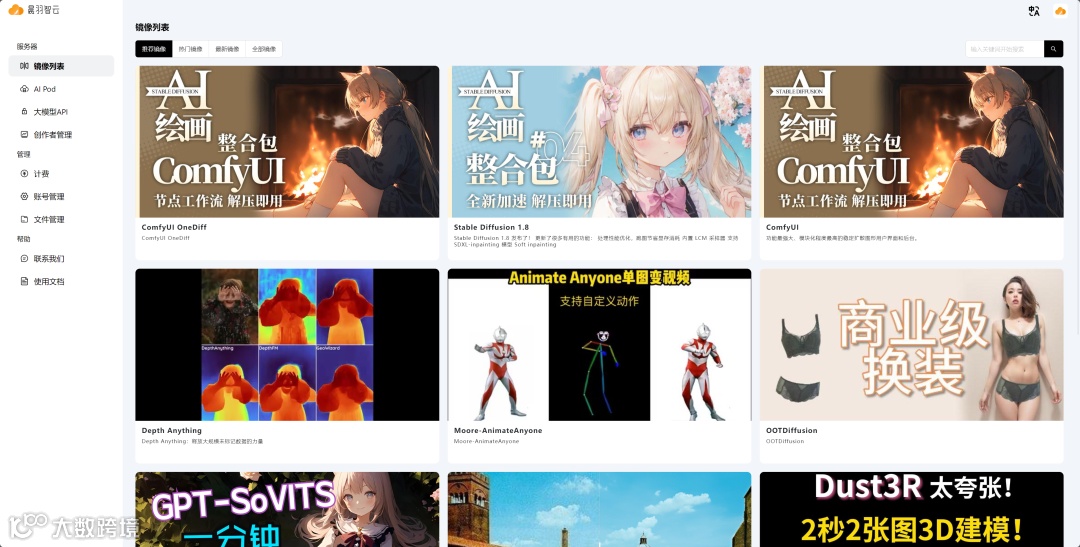
Task: Click the 计费 billing icon
Action: (24, 174)
